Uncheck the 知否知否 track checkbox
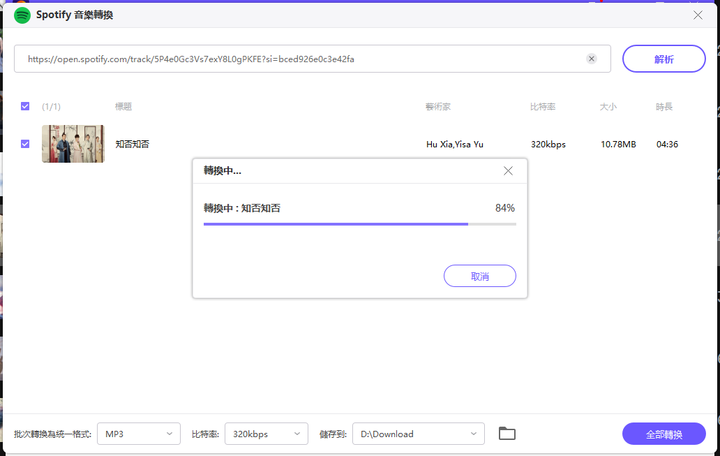 [25, 144]
